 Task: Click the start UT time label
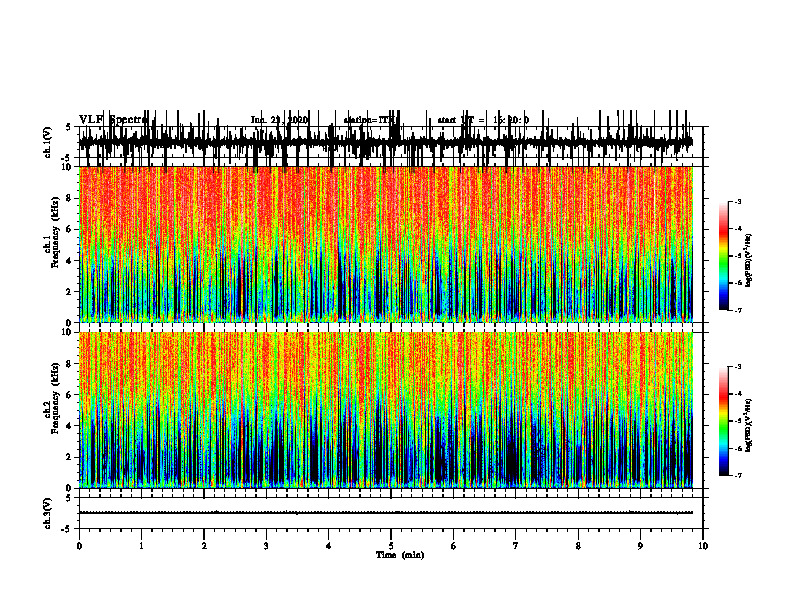point(483,120)
